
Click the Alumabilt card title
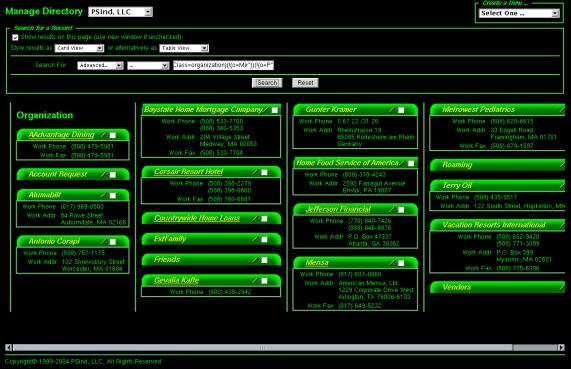point(44,195)
